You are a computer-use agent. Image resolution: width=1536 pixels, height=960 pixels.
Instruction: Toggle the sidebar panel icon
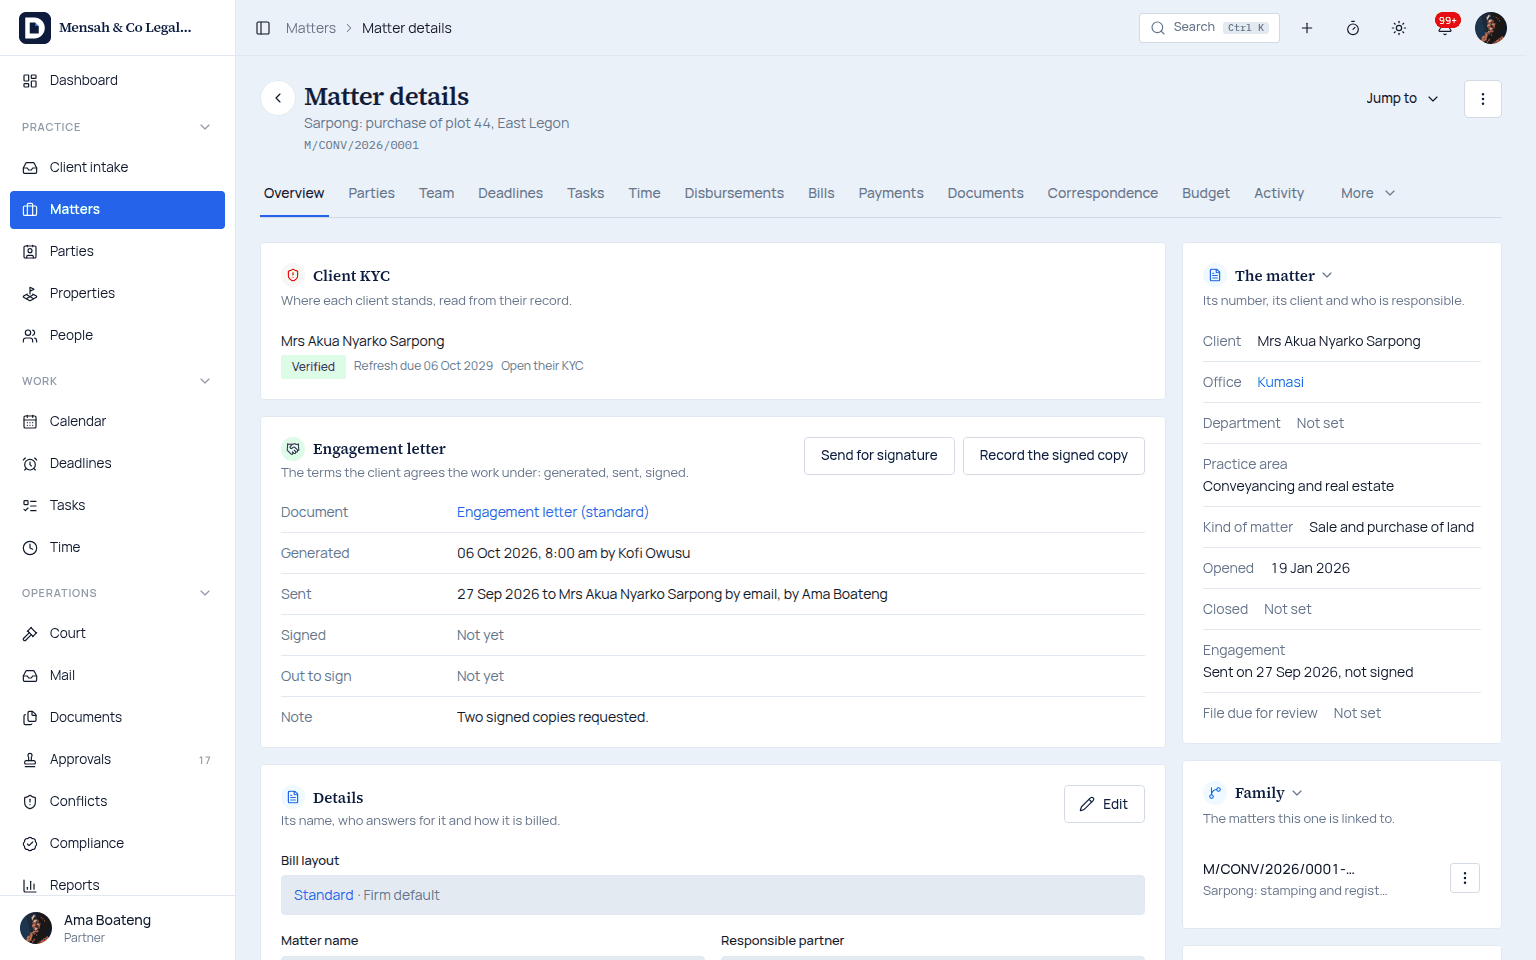tap(263, 28)
